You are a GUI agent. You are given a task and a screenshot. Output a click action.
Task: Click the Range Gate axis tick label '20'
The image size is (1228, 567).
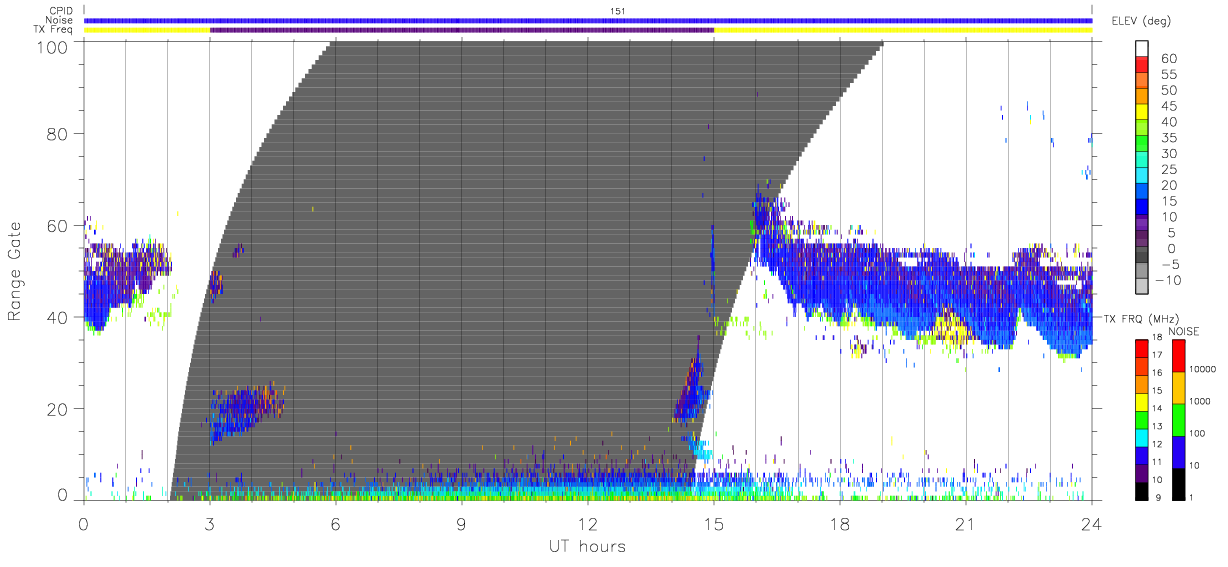point(58,409)
